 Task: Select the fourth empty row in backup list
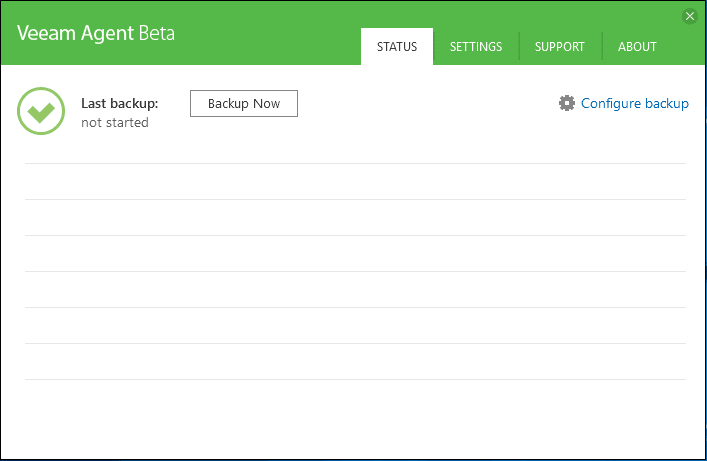click(355, 289)
